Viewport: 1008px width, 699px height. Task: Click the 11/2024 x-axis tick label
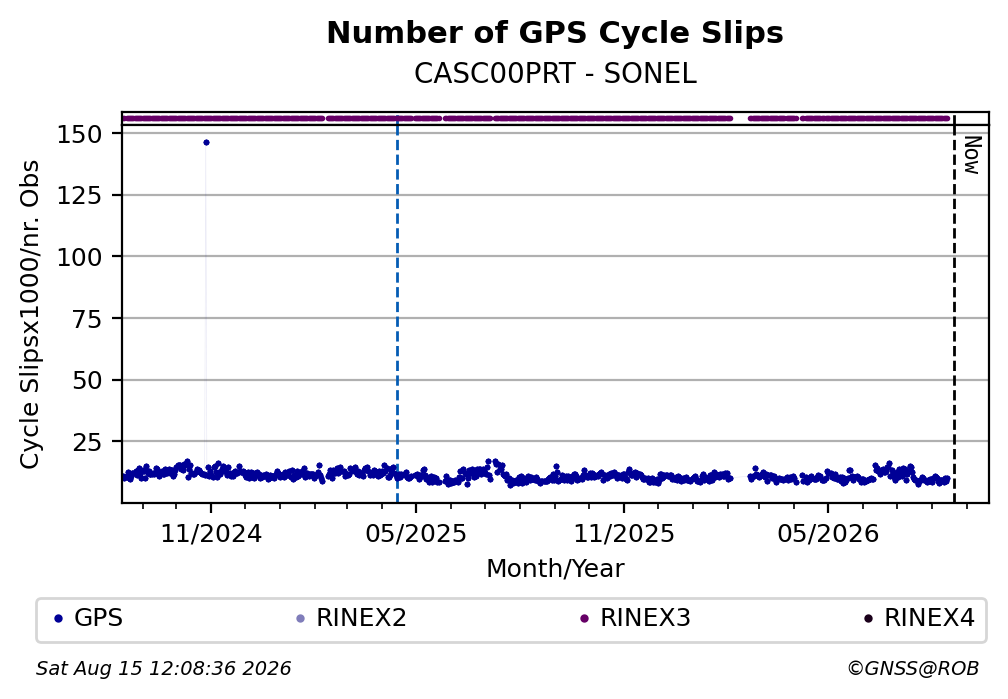[211, 534]
